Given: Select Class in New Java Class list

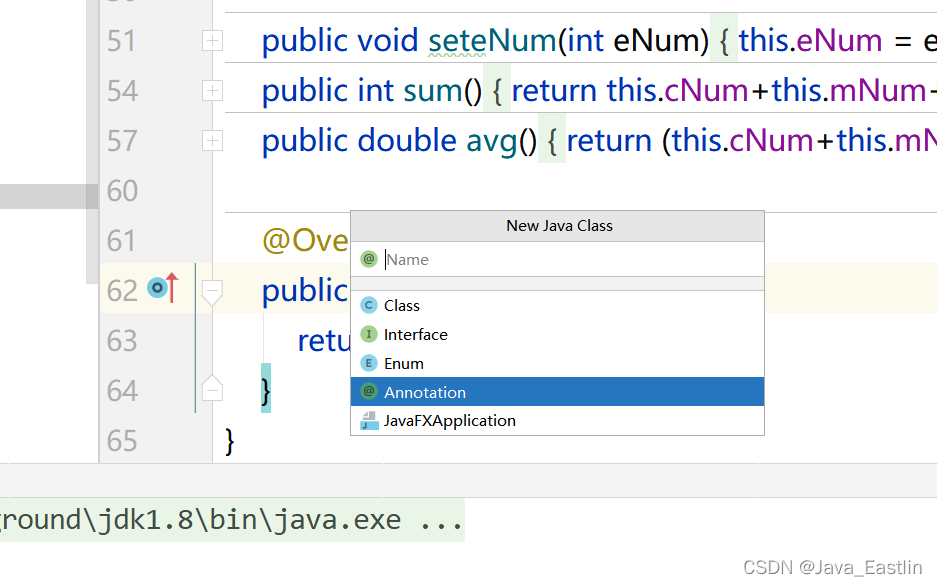Looking at the screenshot, I should 557,305.
